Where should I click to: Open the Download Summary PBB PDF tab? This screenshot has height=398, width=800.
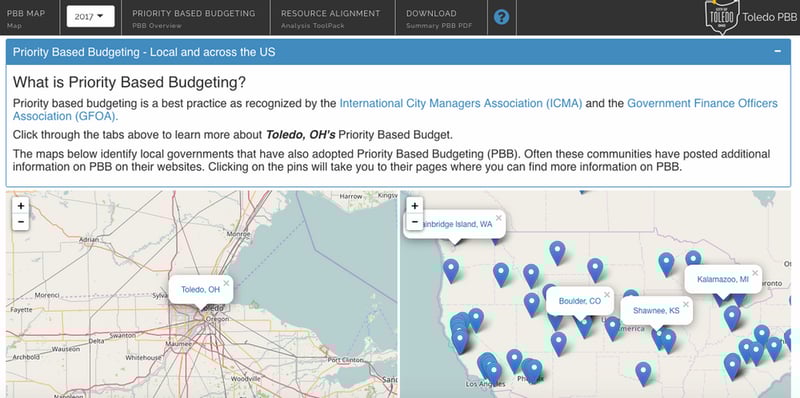pyautogui.click(x=439, y=18)
